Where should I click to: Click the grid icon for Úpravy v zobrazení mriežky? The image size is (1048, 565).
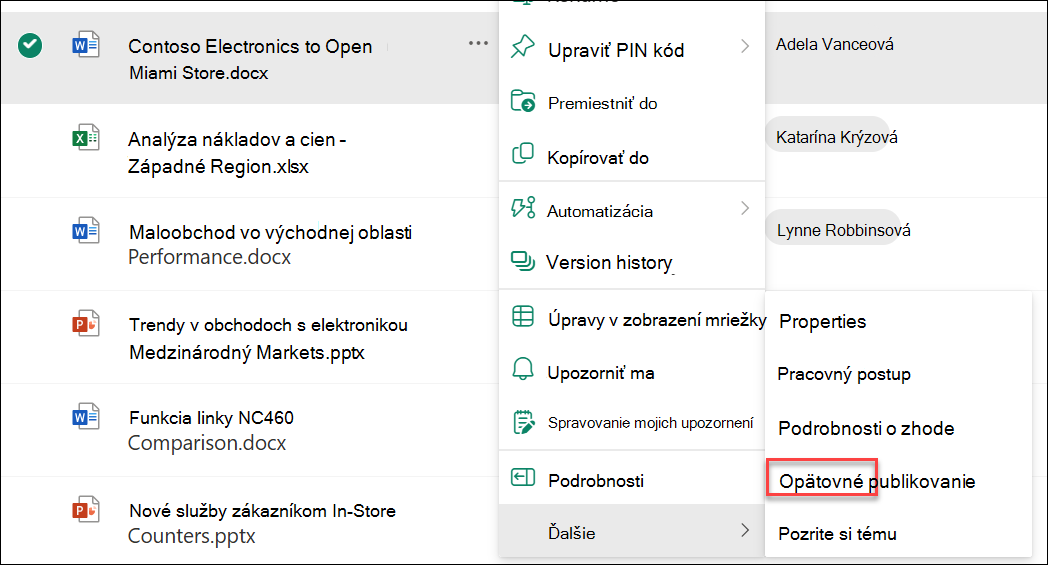523,316
